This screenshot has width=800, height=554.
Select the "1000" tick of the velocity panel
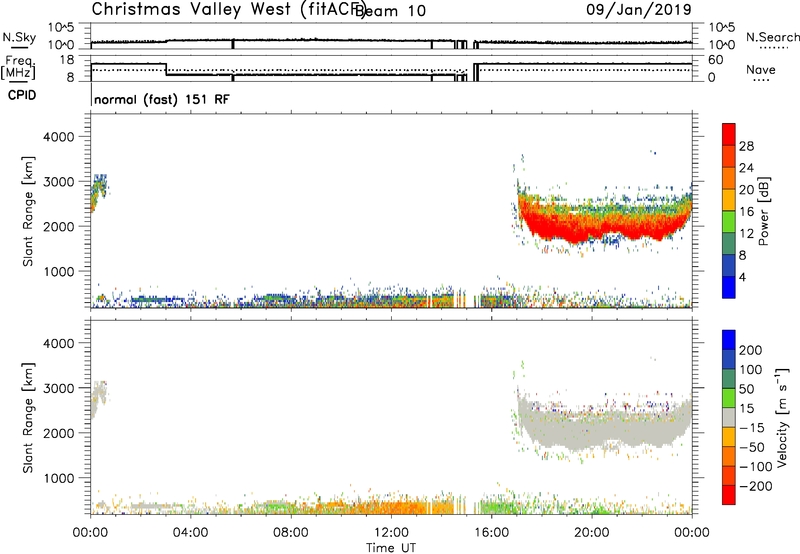point(59,478)
